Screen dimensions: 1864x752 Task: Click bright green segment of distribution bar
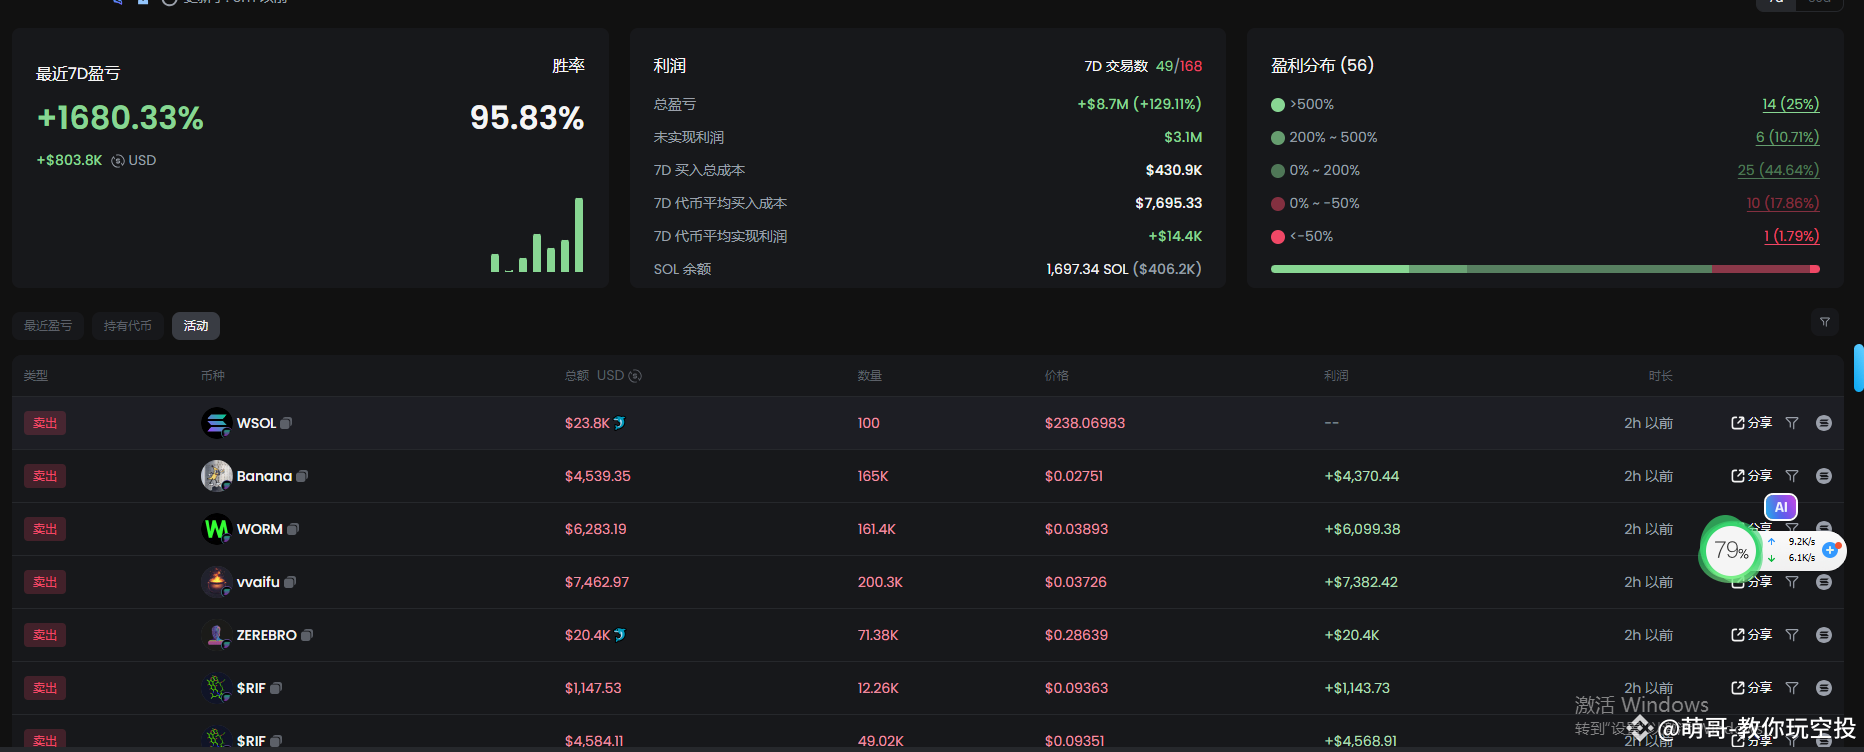1340,269
